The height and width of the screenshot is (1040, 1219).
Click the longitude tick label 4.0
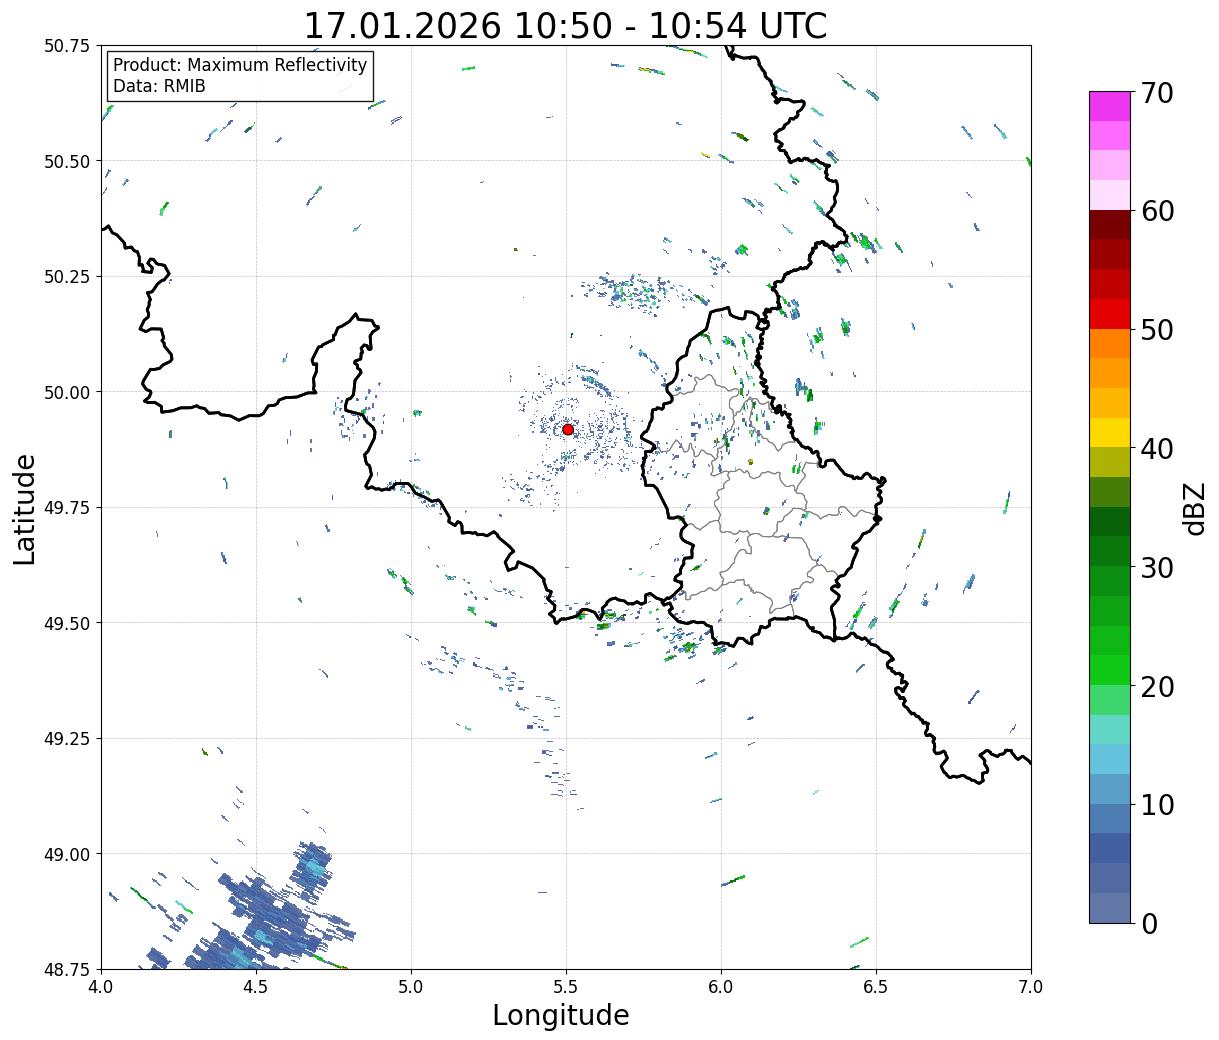click(101, 987)
